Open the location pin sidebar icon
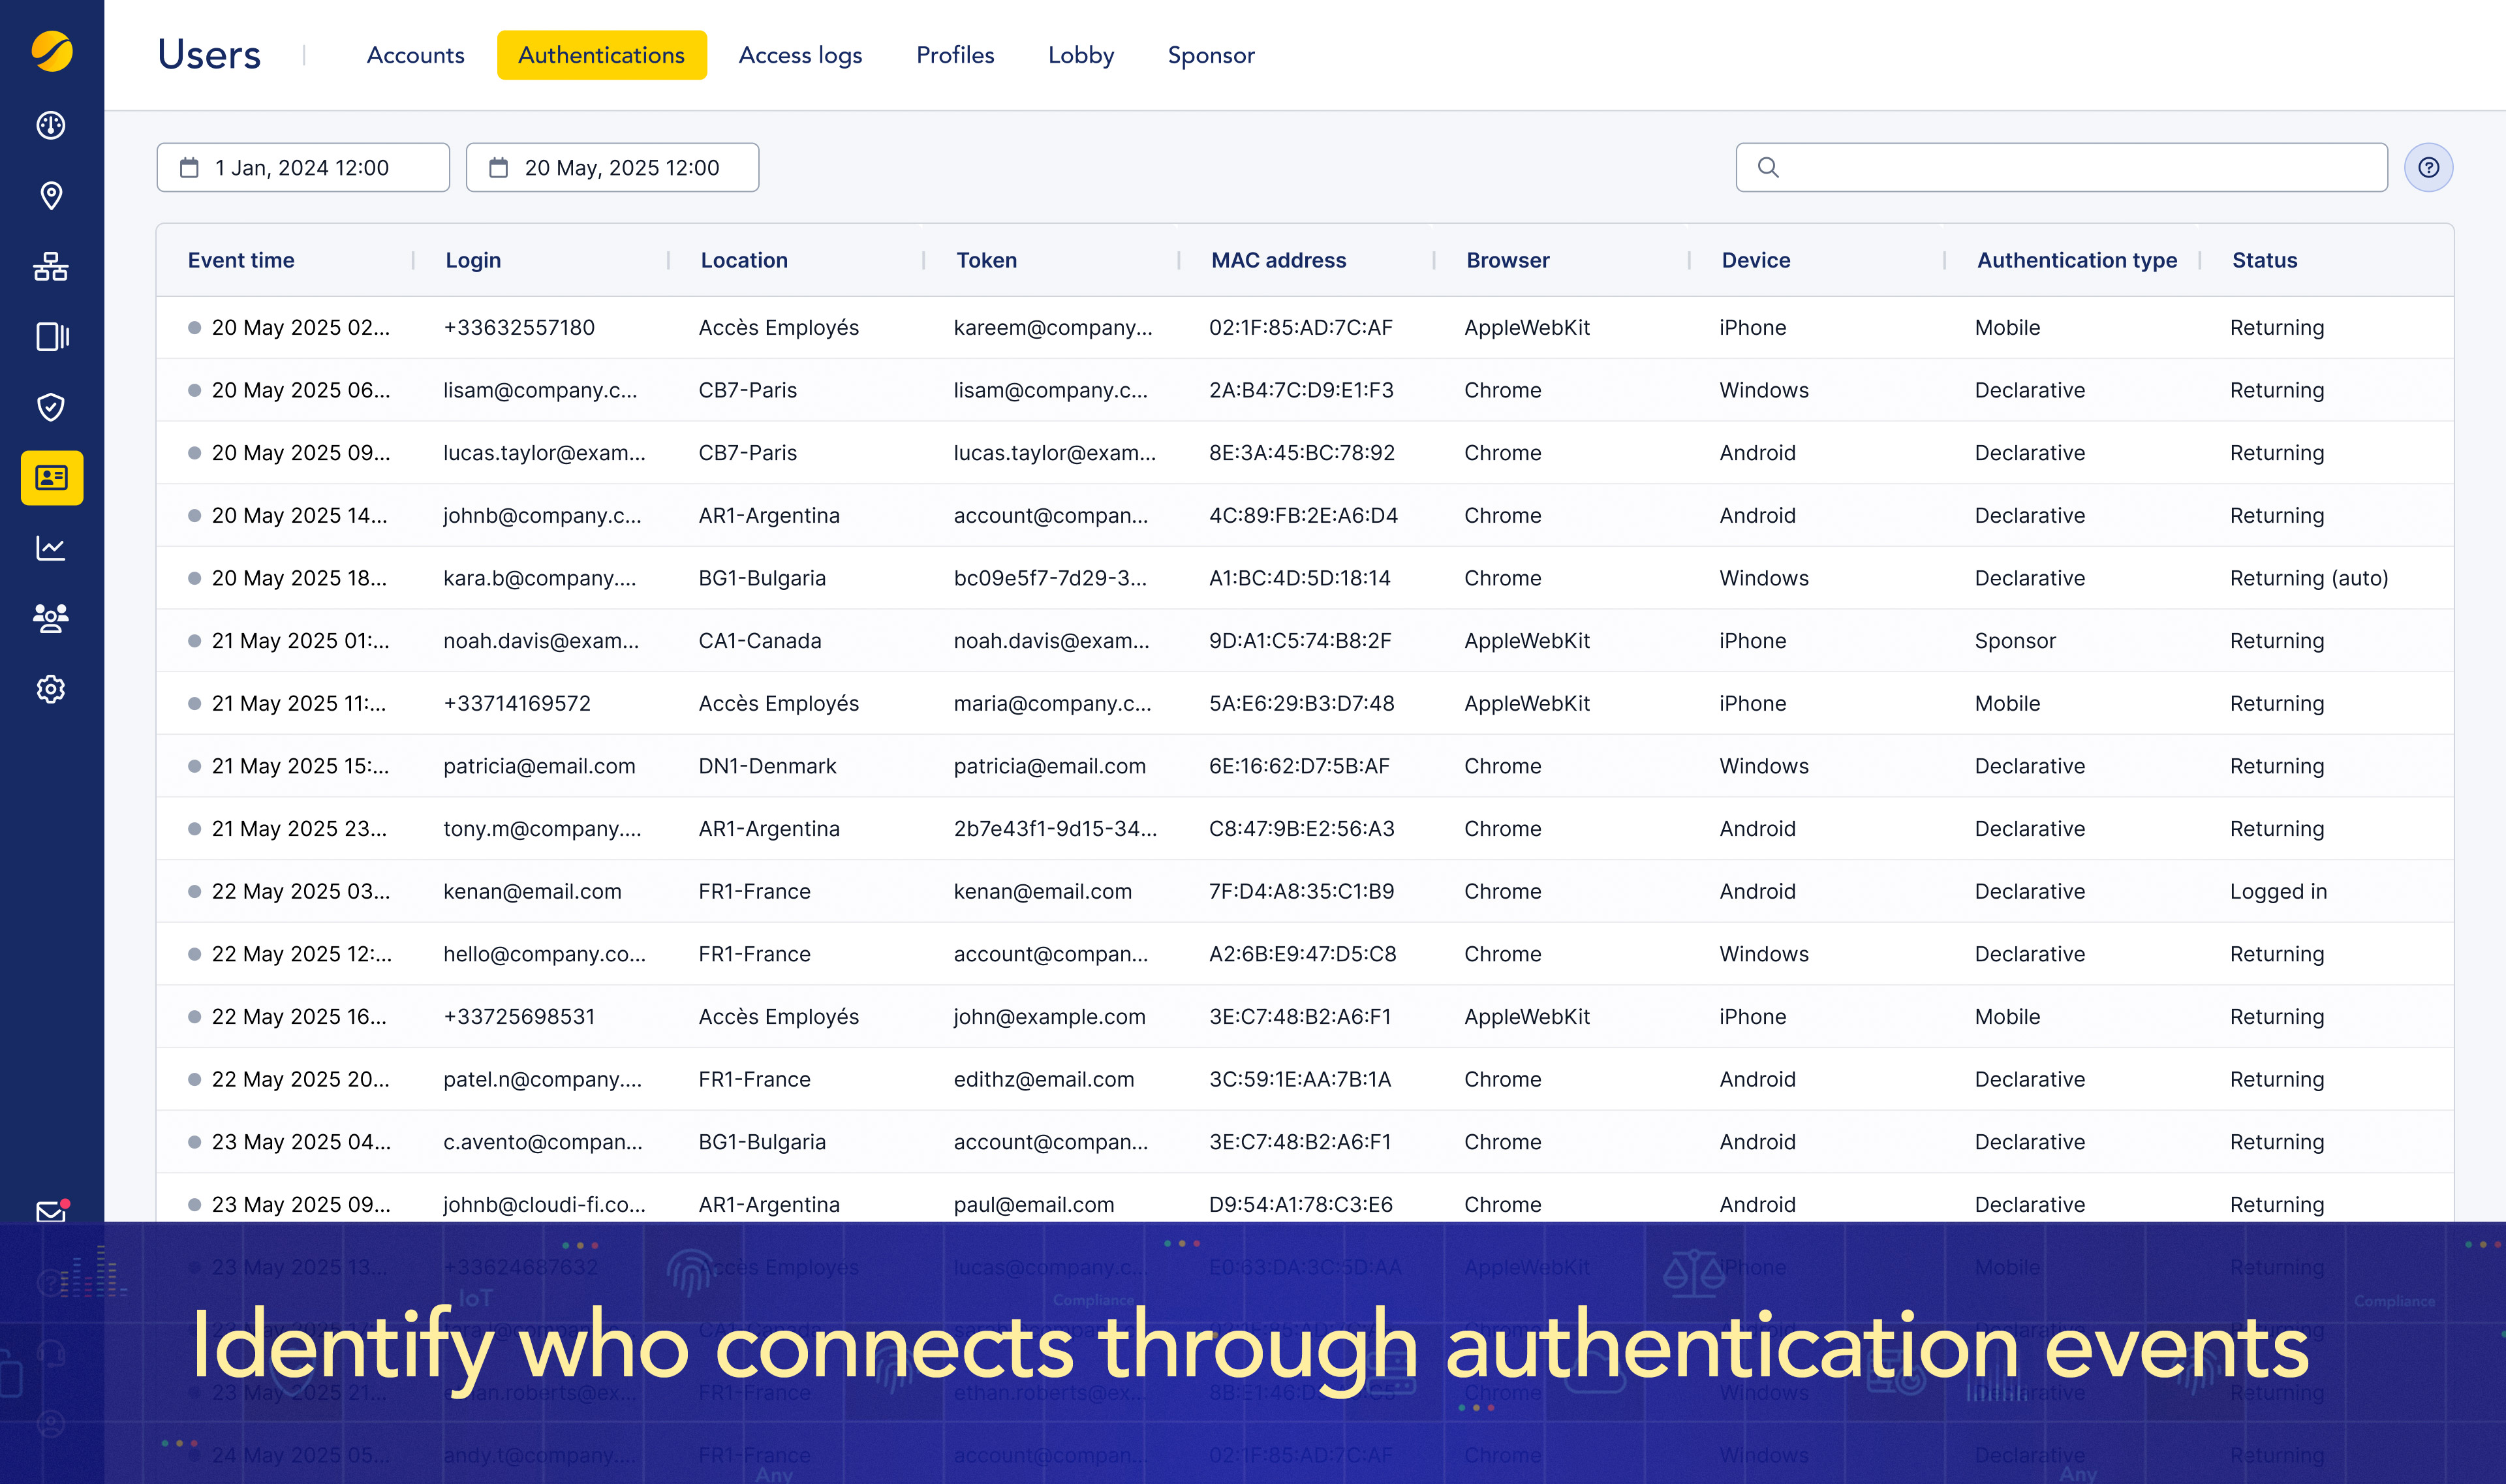Screen dimensions: 2506x1484 pos(51,195)
